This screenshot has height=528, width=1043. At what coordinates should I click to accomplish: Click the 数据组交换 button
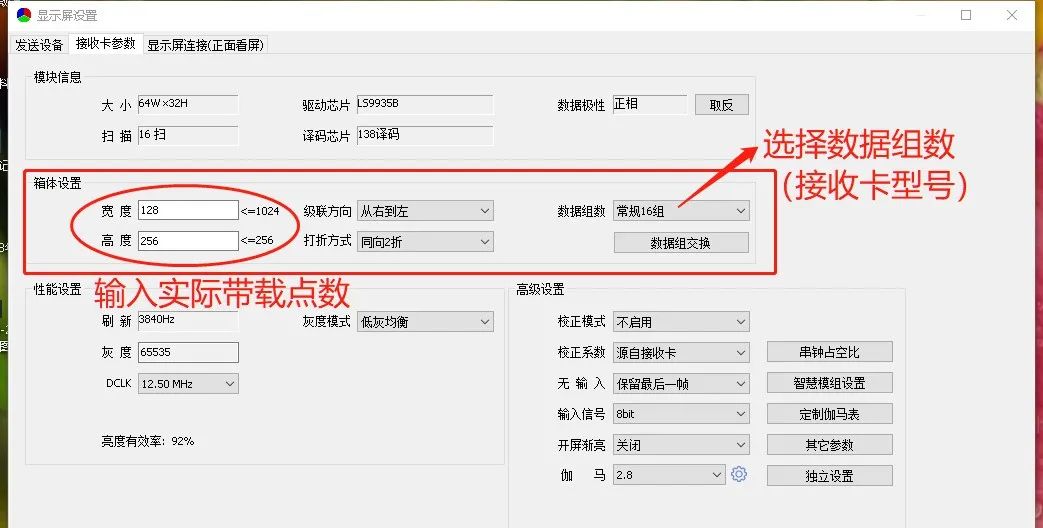[x=681, y=243]
